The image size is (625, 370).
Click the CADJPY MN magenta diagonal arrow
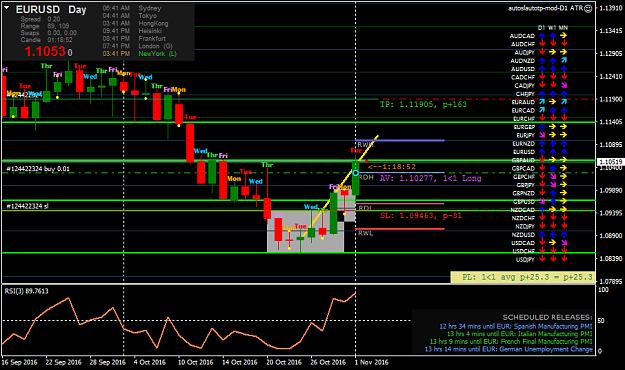[x=564, y=85]
